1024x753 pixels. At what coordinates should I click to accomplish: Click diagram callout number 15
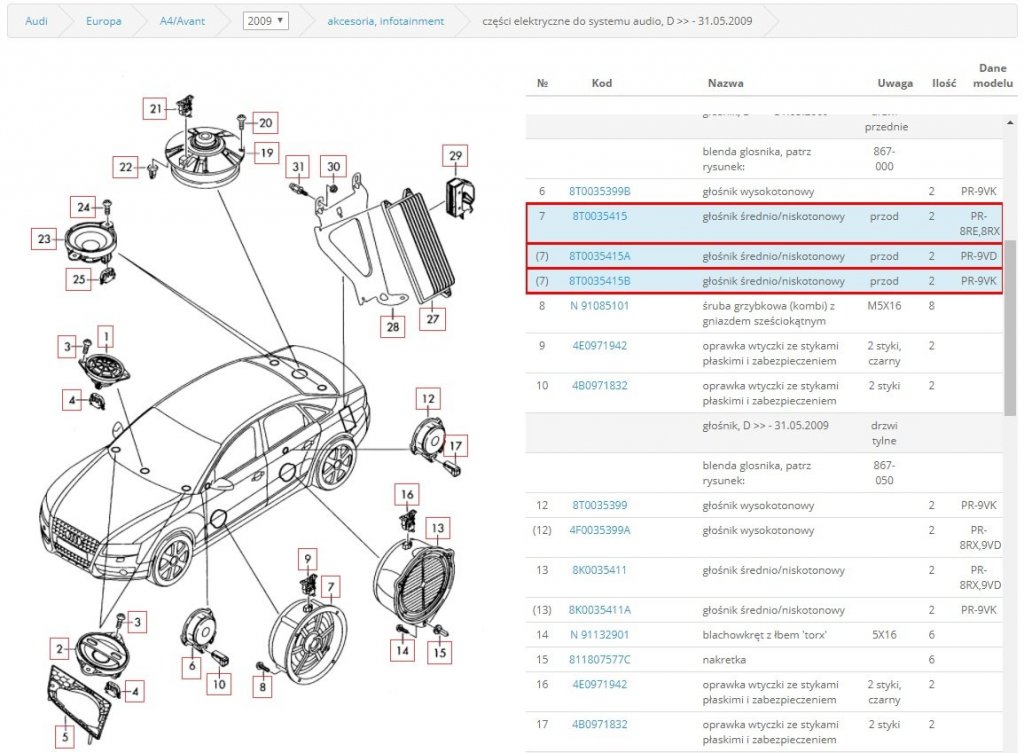(440, 652)
